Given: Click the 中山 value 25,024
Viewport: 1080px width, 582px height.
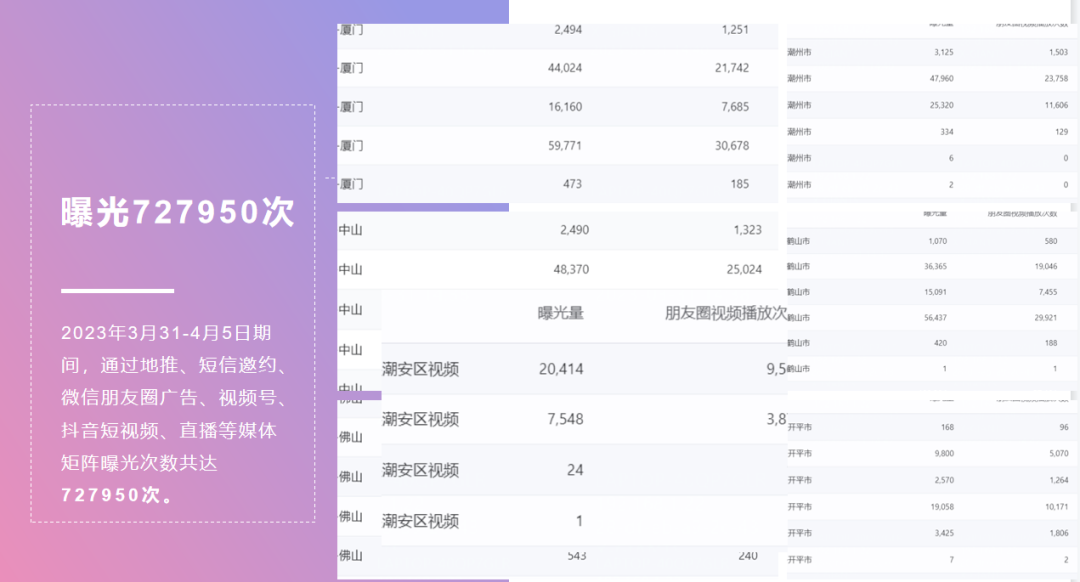Looking at the screenshot, I should click(744, 269).
